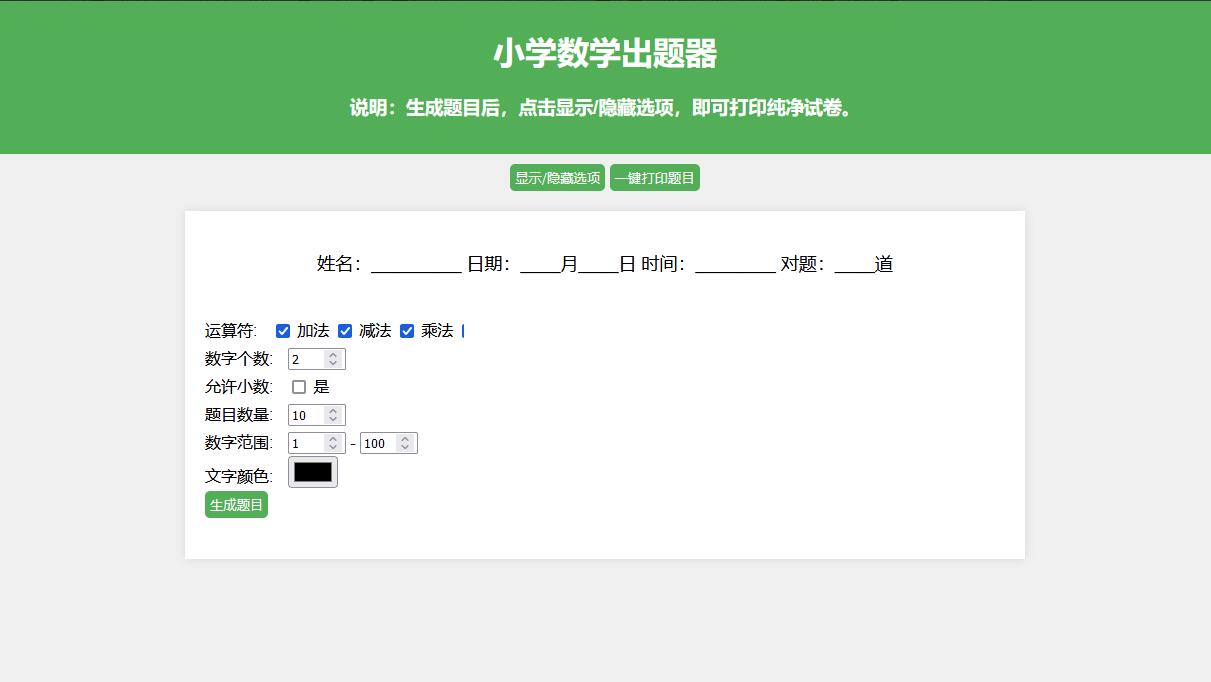Screen dimensions: 1211x682
Task: Raise the 数字范围 minimum with up arrow
Action: coord(333,438)
